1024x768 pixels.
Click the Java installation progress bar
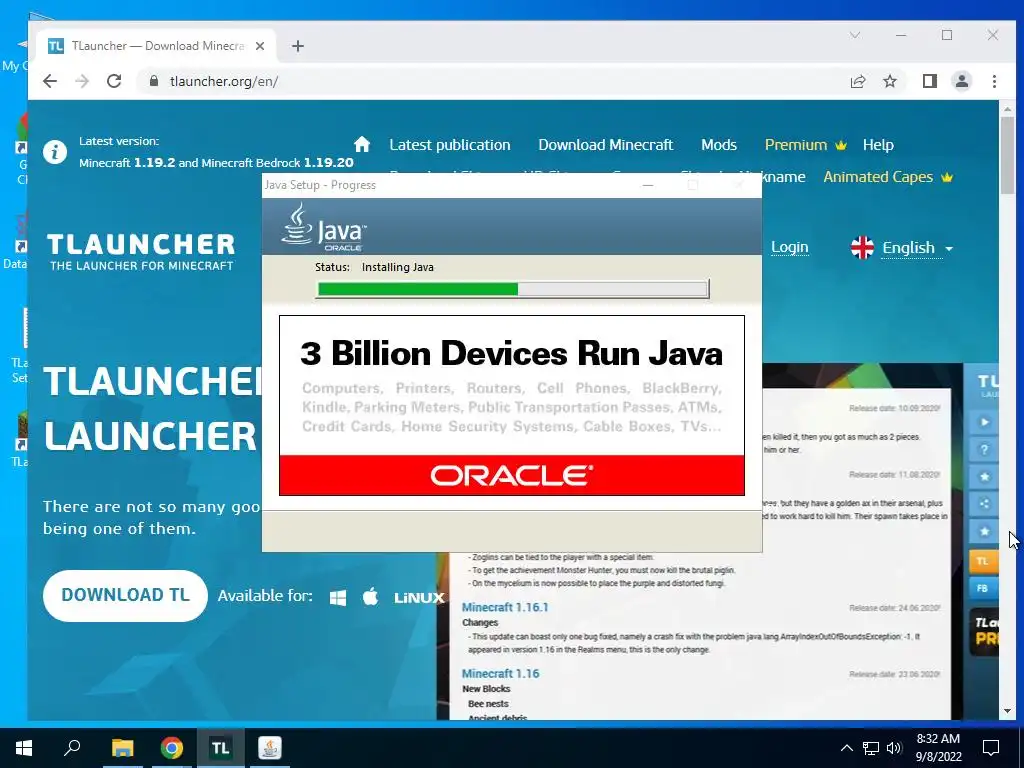click(513, 289)
